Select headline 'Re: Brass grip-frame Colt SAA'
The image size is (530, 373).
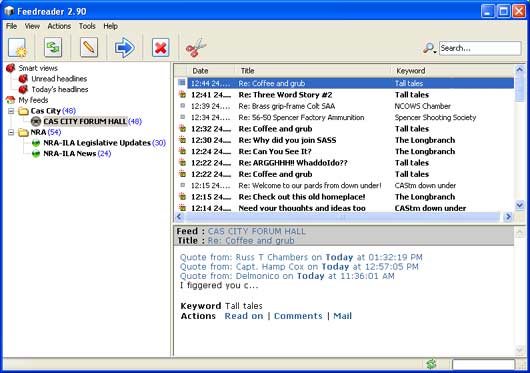(287, 106)
